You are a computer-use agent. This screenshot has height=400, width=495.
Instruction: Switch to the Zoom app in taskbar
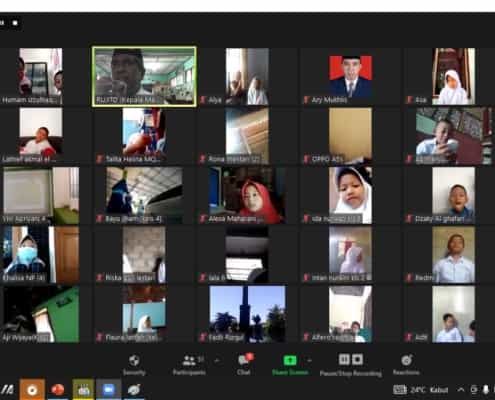coord(108,389)
